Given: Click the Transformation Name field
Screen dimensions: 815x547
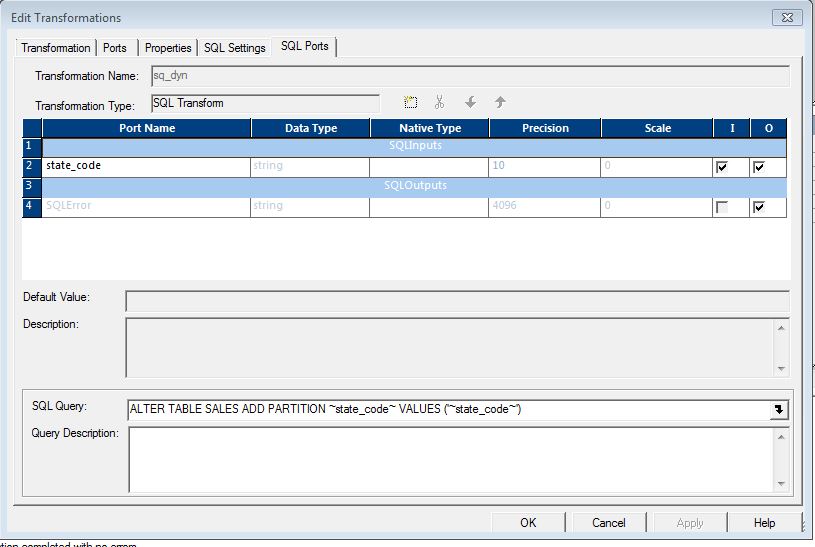Looking at the screenshot, I should 470,76.
